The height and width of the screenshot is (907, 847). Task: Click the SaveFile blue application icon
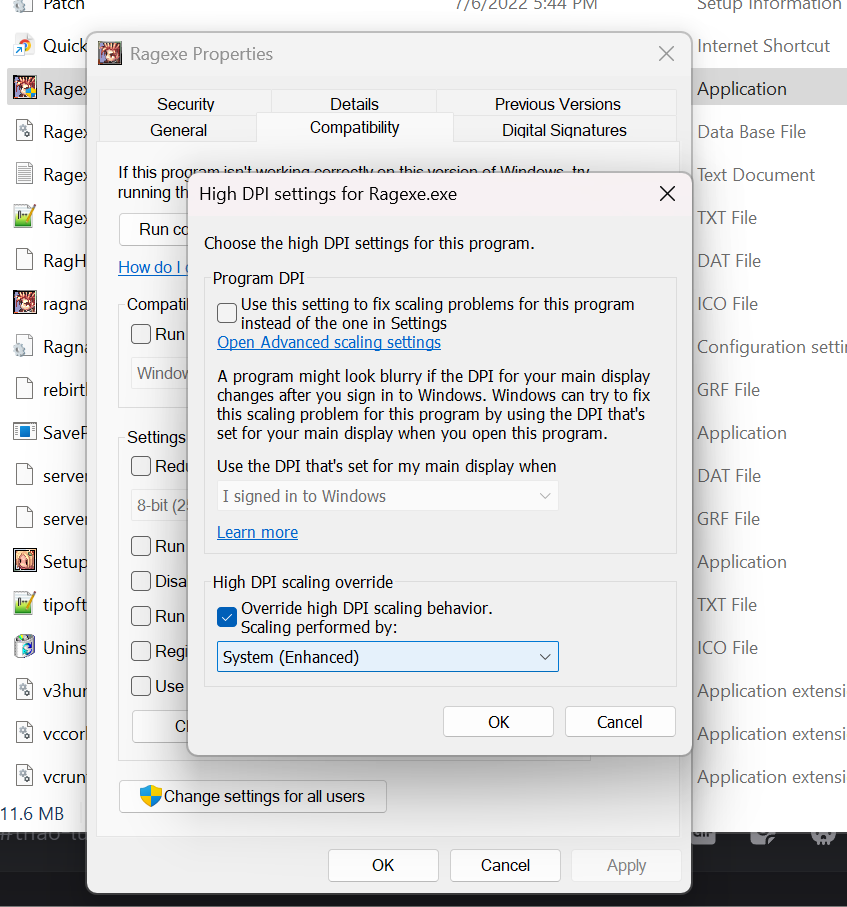coord(24,431)
